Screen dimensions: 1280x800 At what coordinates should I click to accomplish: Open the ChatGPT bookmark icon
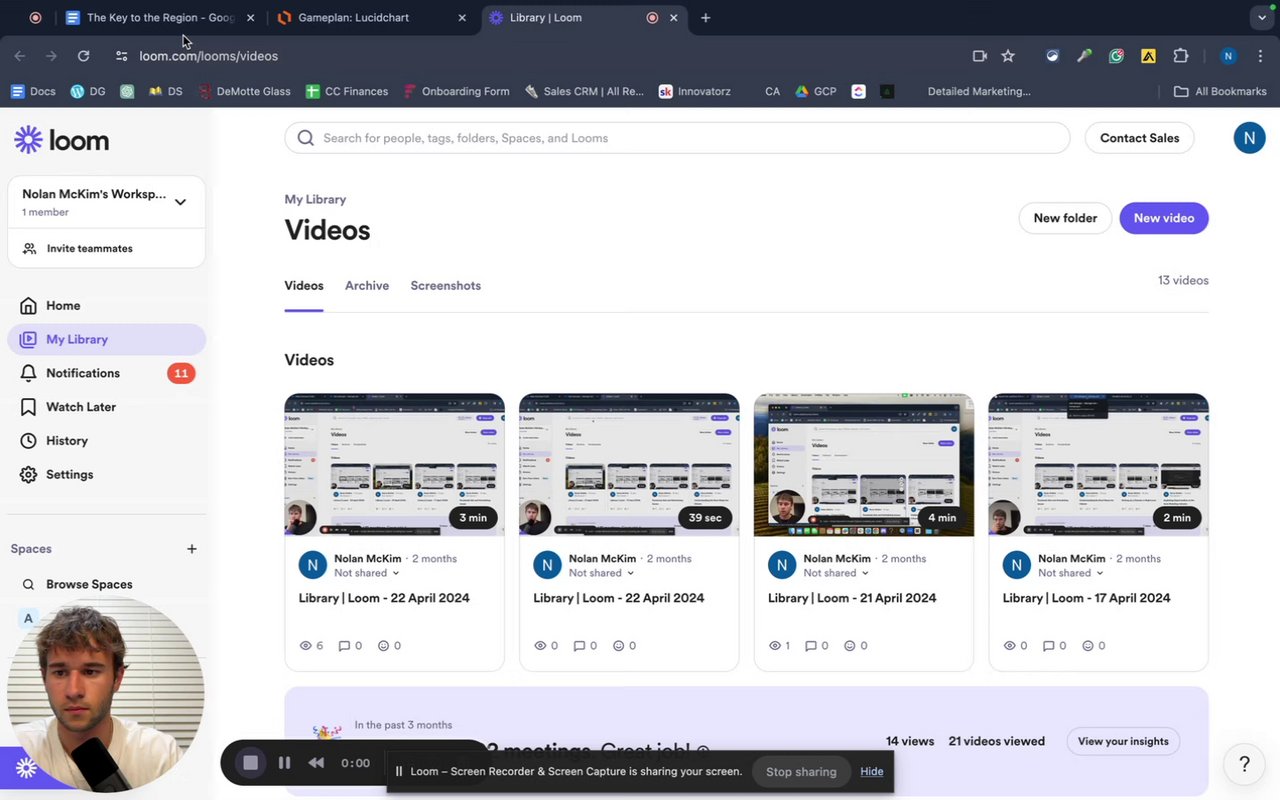coord(127,91)
